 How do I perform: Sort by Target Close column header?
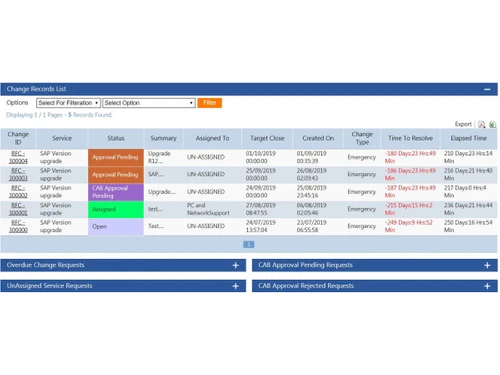[267, 138]
